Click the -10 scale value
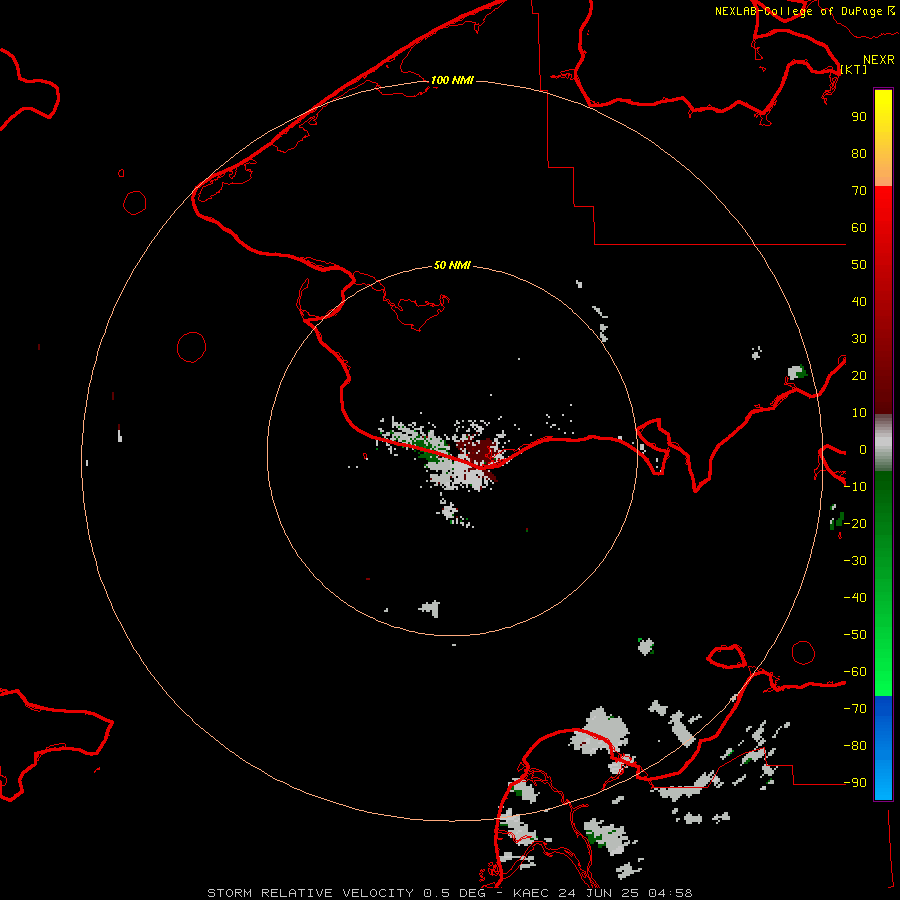This screenshot has height=900, width=900. pos(855,487)
